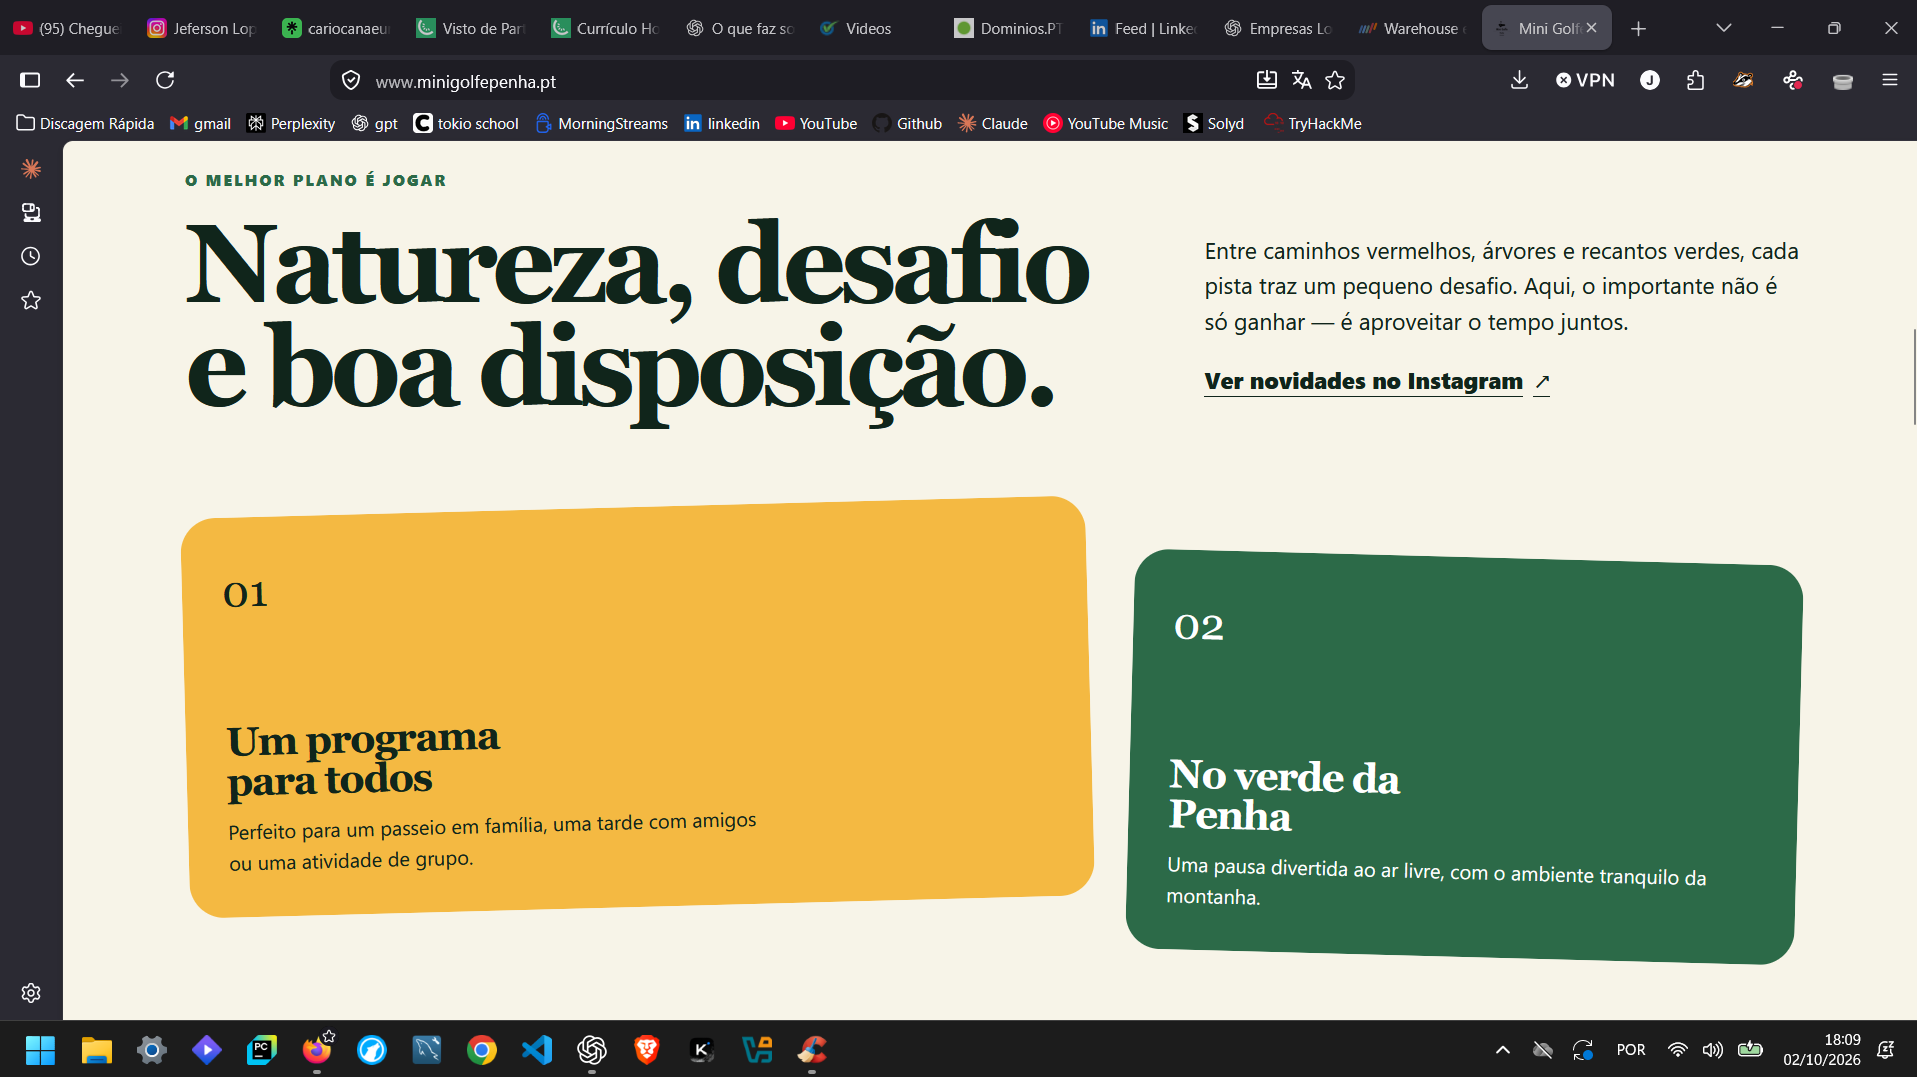Bookmark this page with the star icon

[1335, 80]
